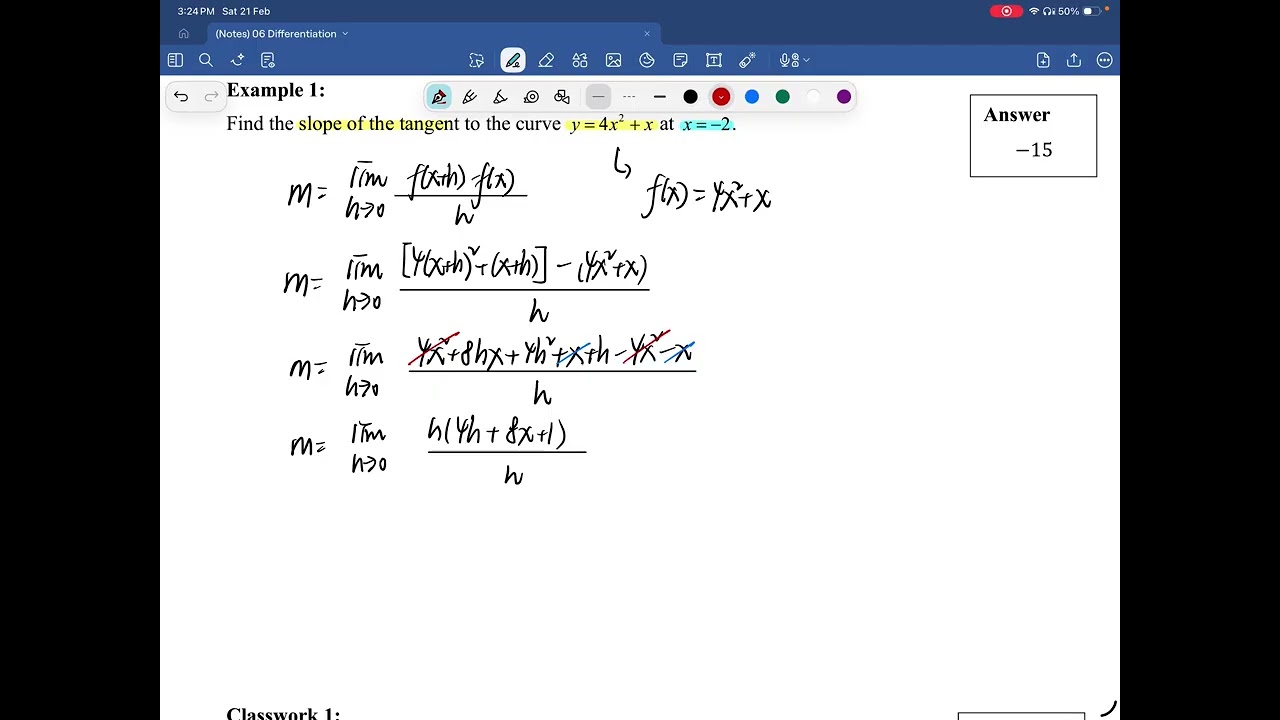Choose the ball pen style

coord(470,97)
